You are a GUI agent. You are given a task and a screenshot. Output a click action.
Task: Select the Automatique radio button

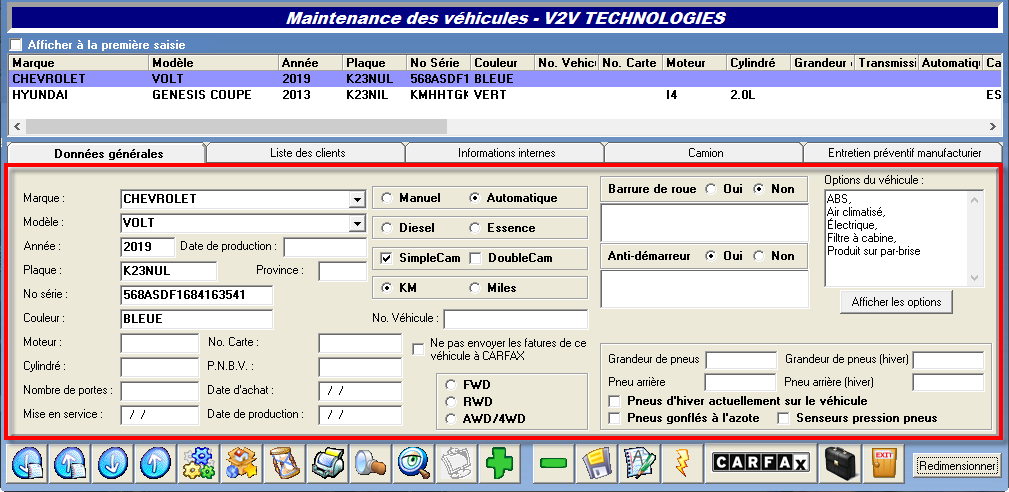point(475,198)
